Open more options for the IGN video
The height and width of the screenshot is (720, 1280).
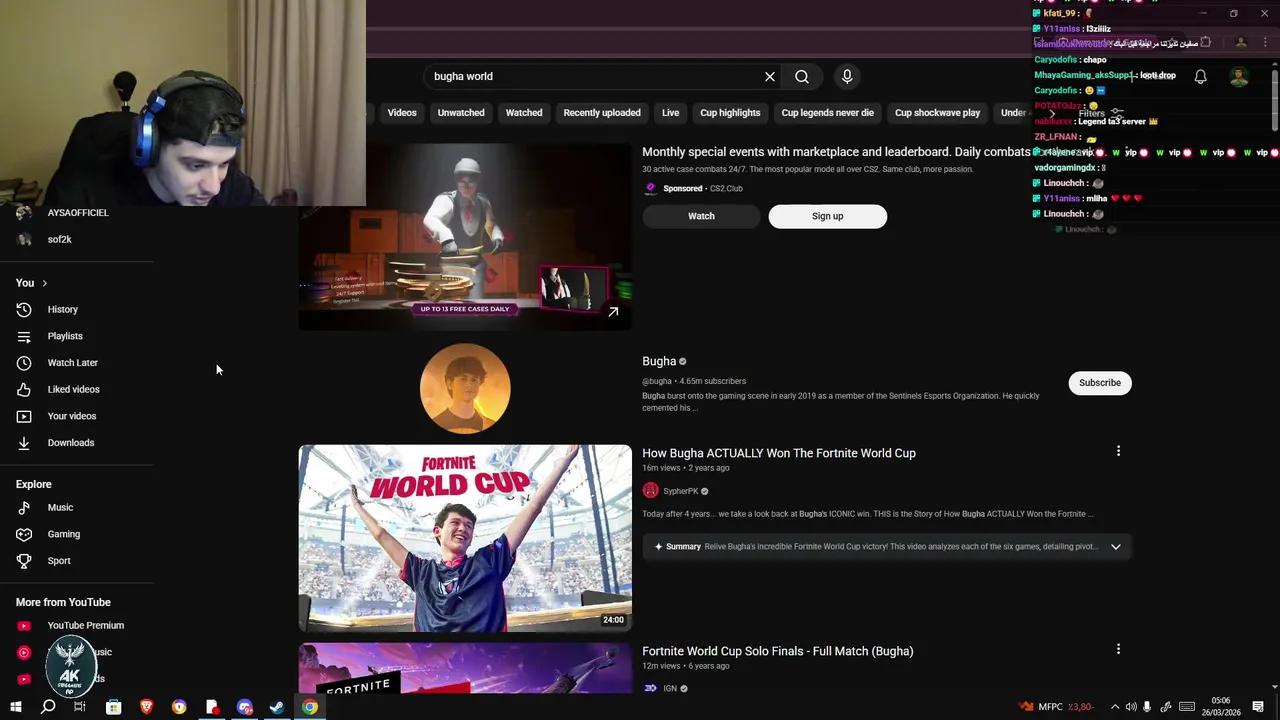[x=1118, y=650]
